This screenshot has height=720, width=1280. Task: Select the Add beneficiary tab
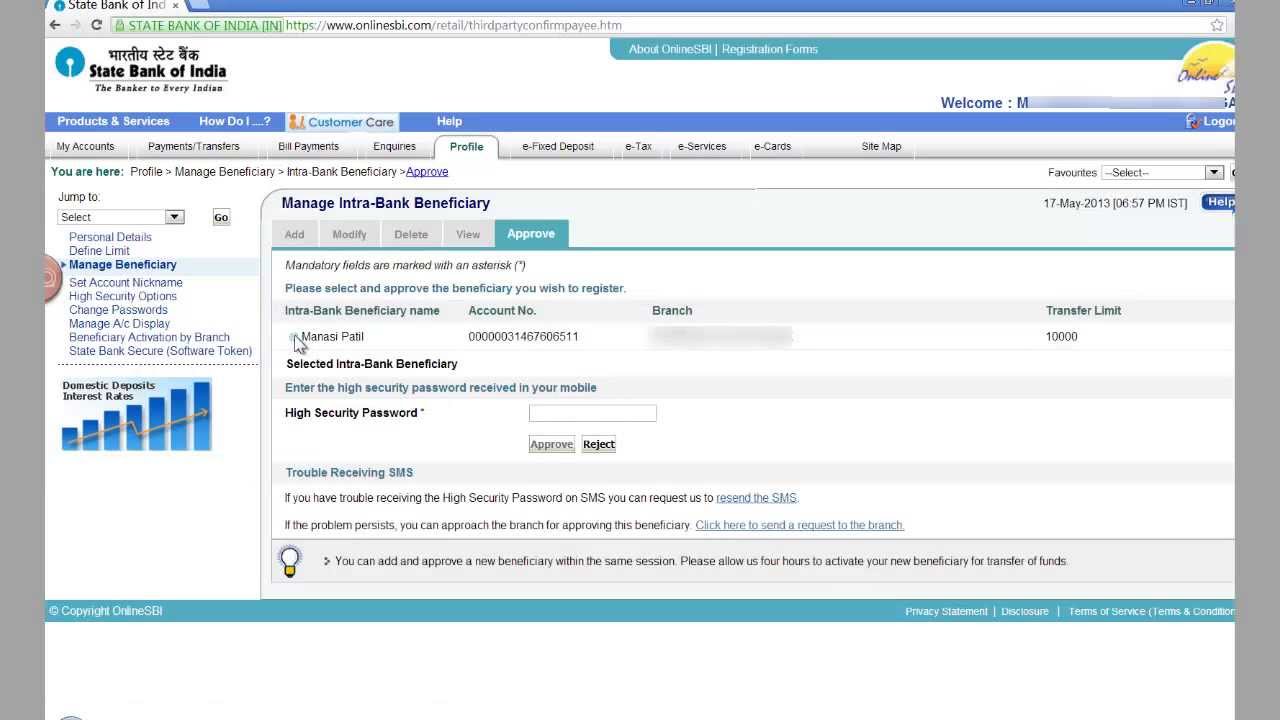pyautogui.click(x=294, y=234)
